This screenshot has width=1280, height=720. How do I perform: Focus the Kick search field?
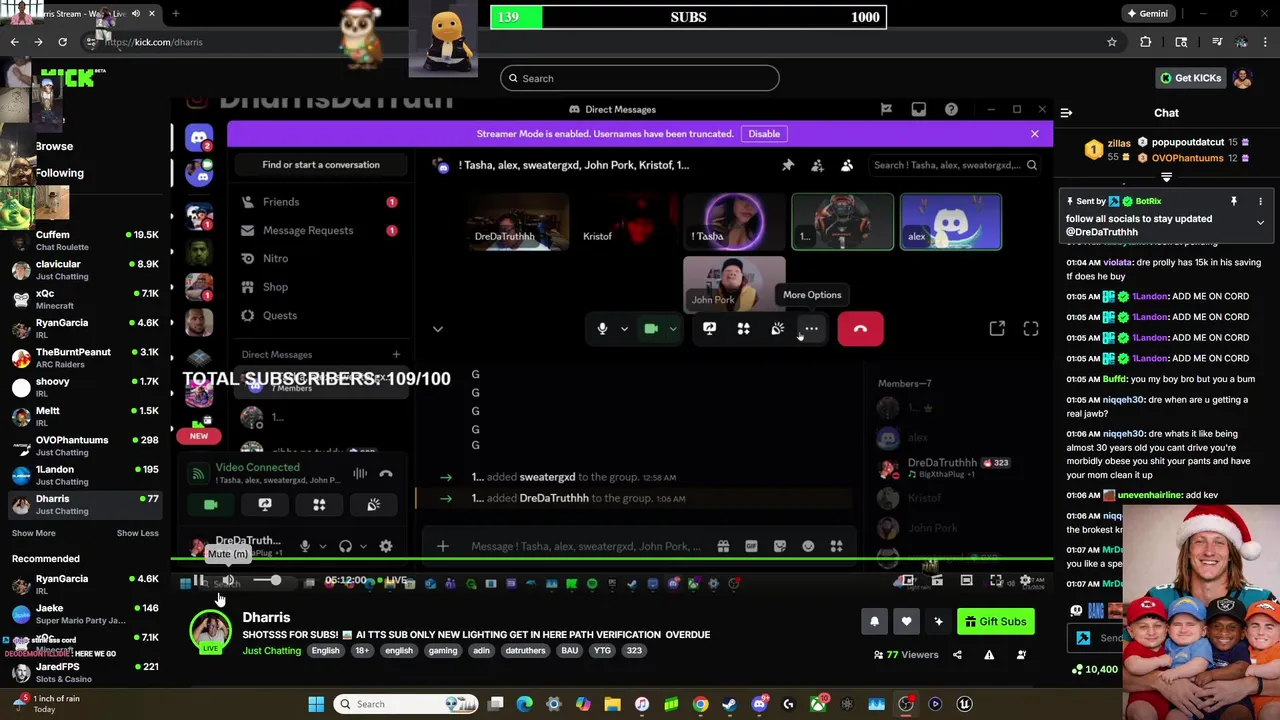pyautogui.click(x=640, y=78)
